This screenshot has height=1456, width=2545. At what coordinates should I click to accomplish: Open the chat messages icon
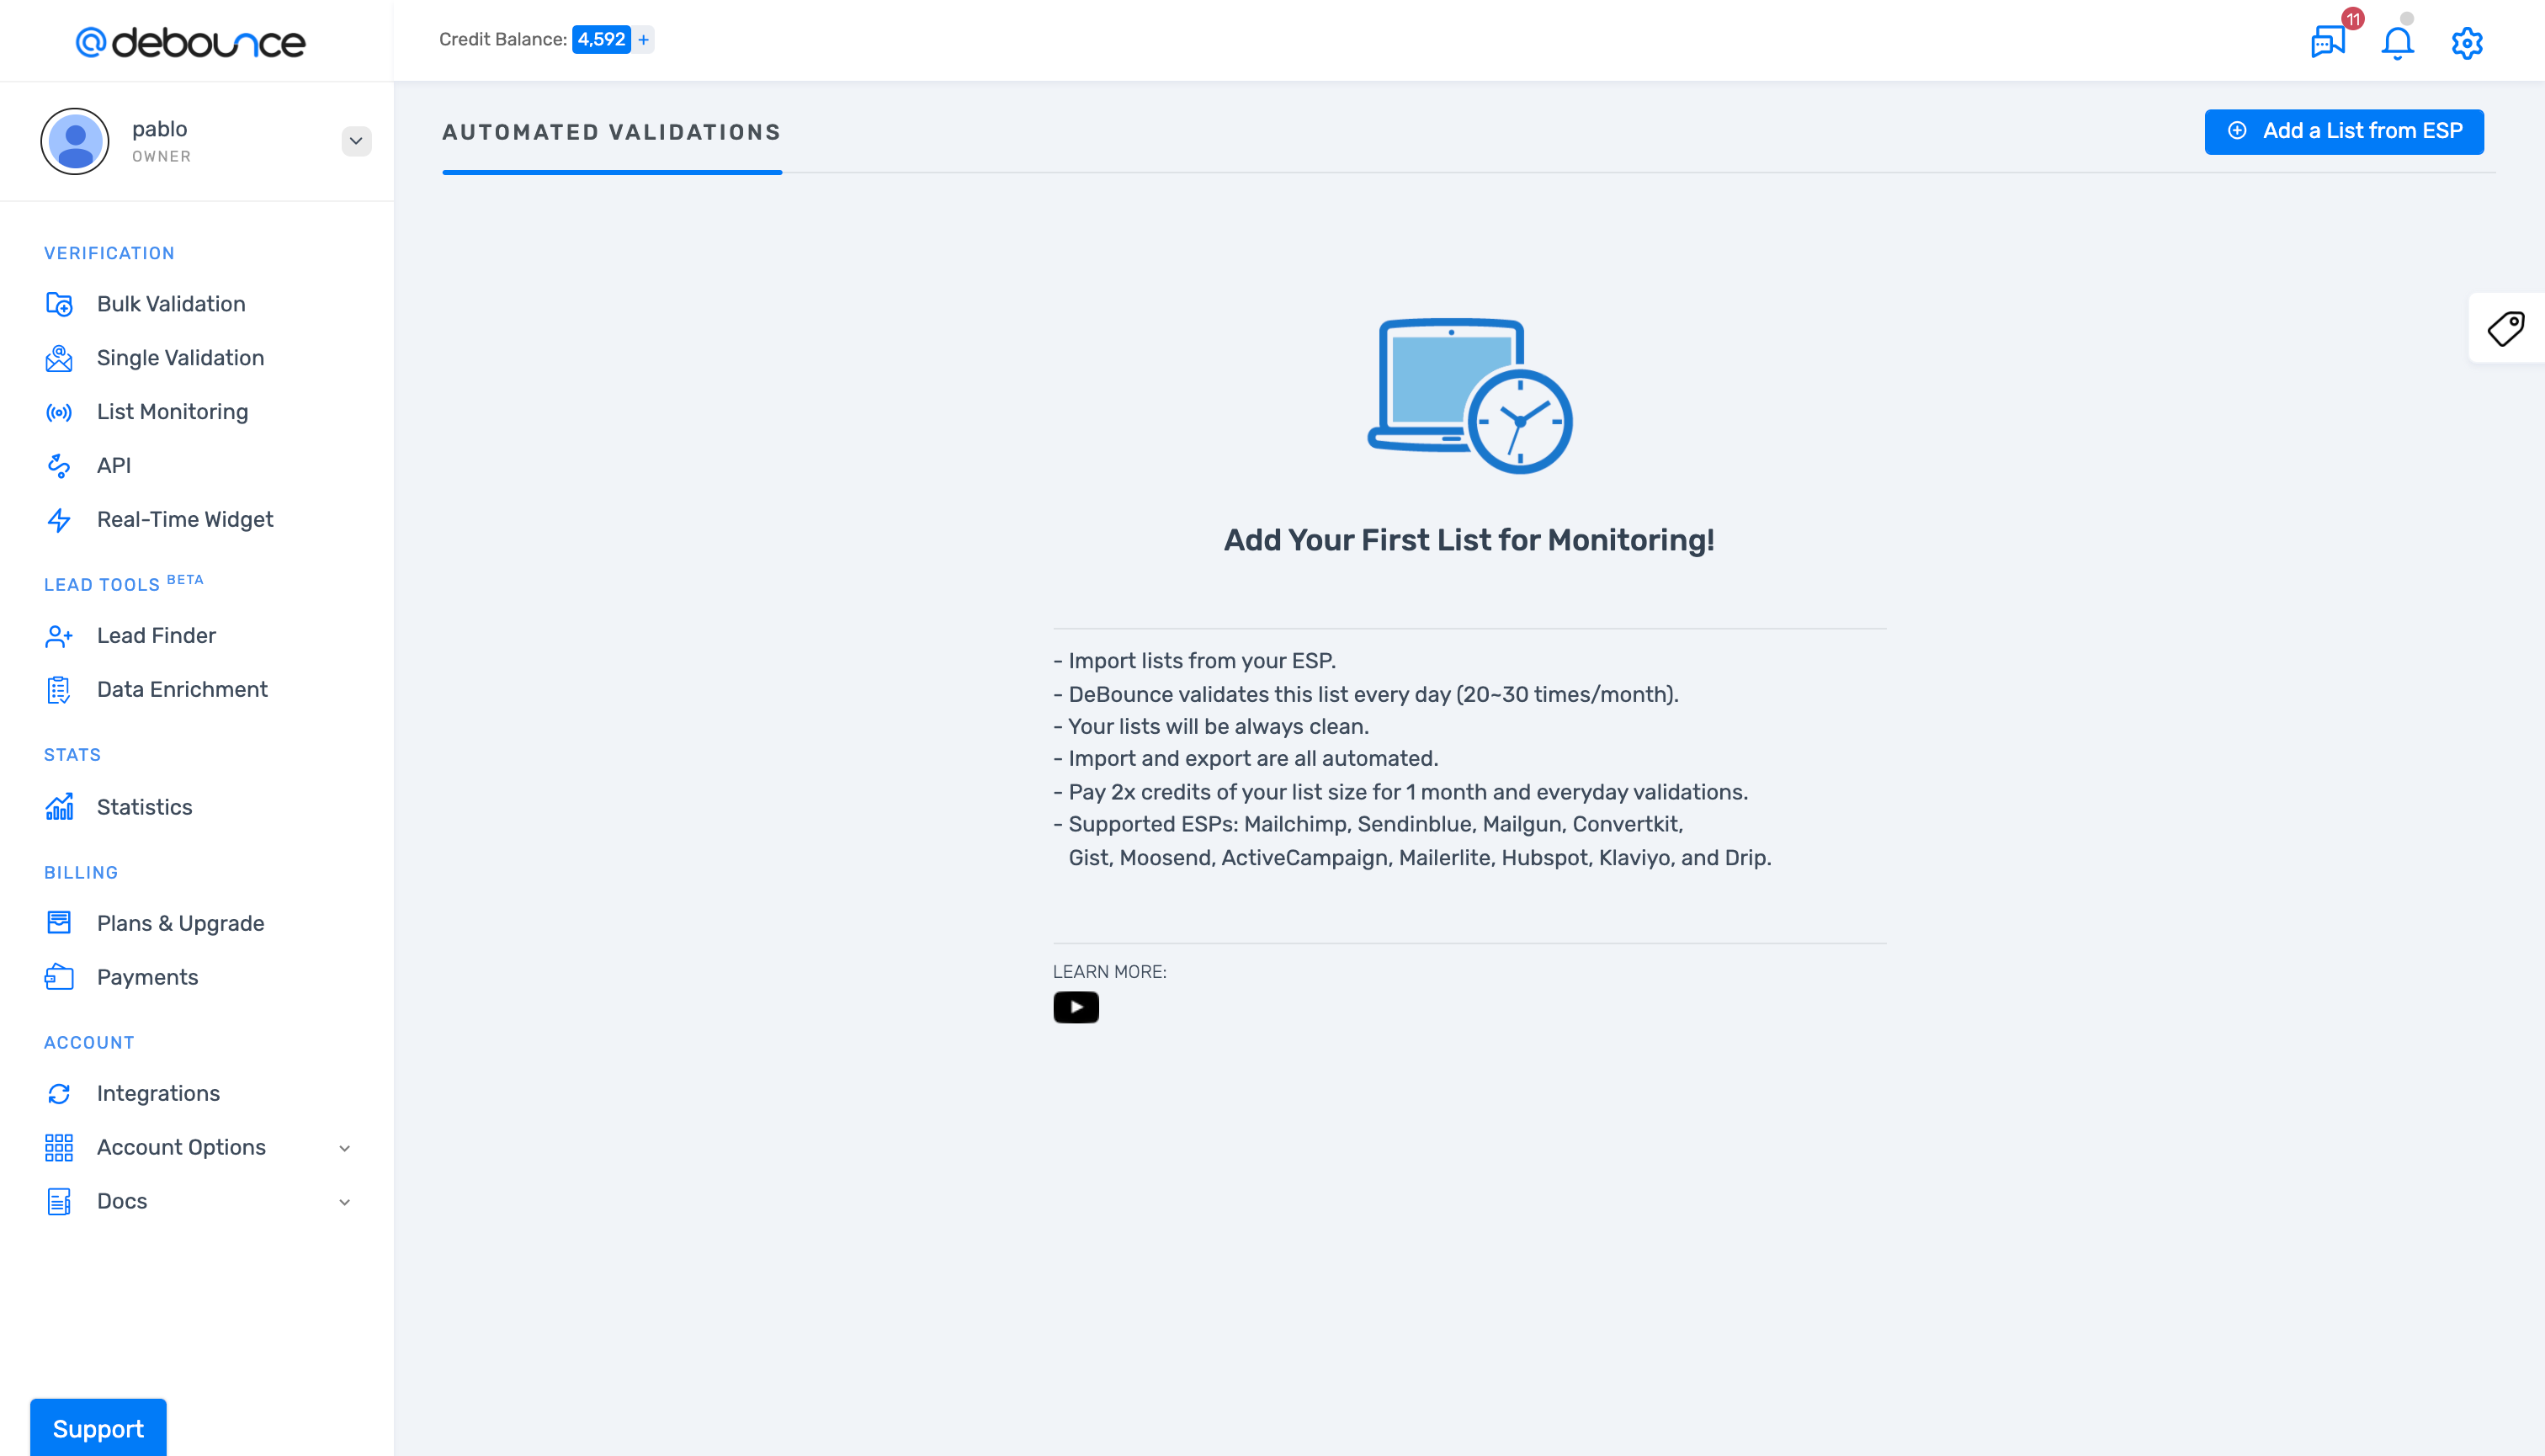(x=2328, y=42)
